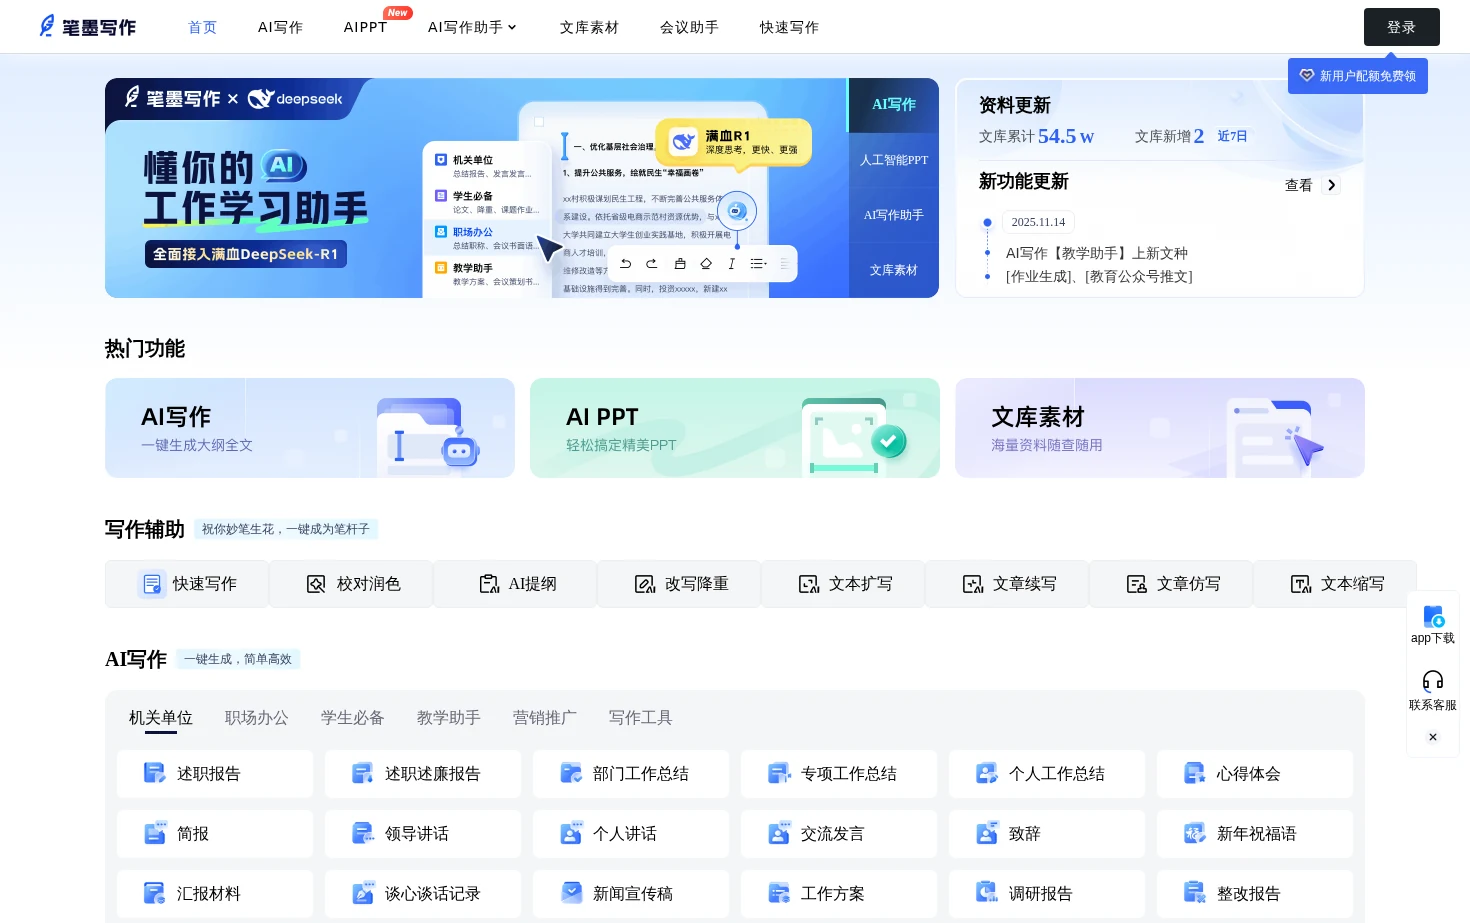Select banner tab 文库素材
The image size is (1470, 923).
coord(894,270)
